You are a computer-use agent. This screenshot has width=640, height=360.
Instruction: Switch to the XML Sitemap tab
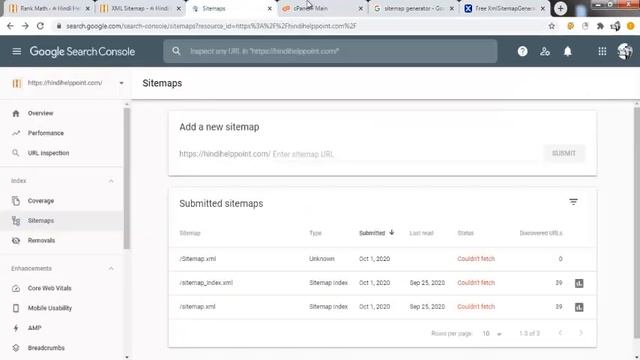pyautogui.click(x=140, y=8)
